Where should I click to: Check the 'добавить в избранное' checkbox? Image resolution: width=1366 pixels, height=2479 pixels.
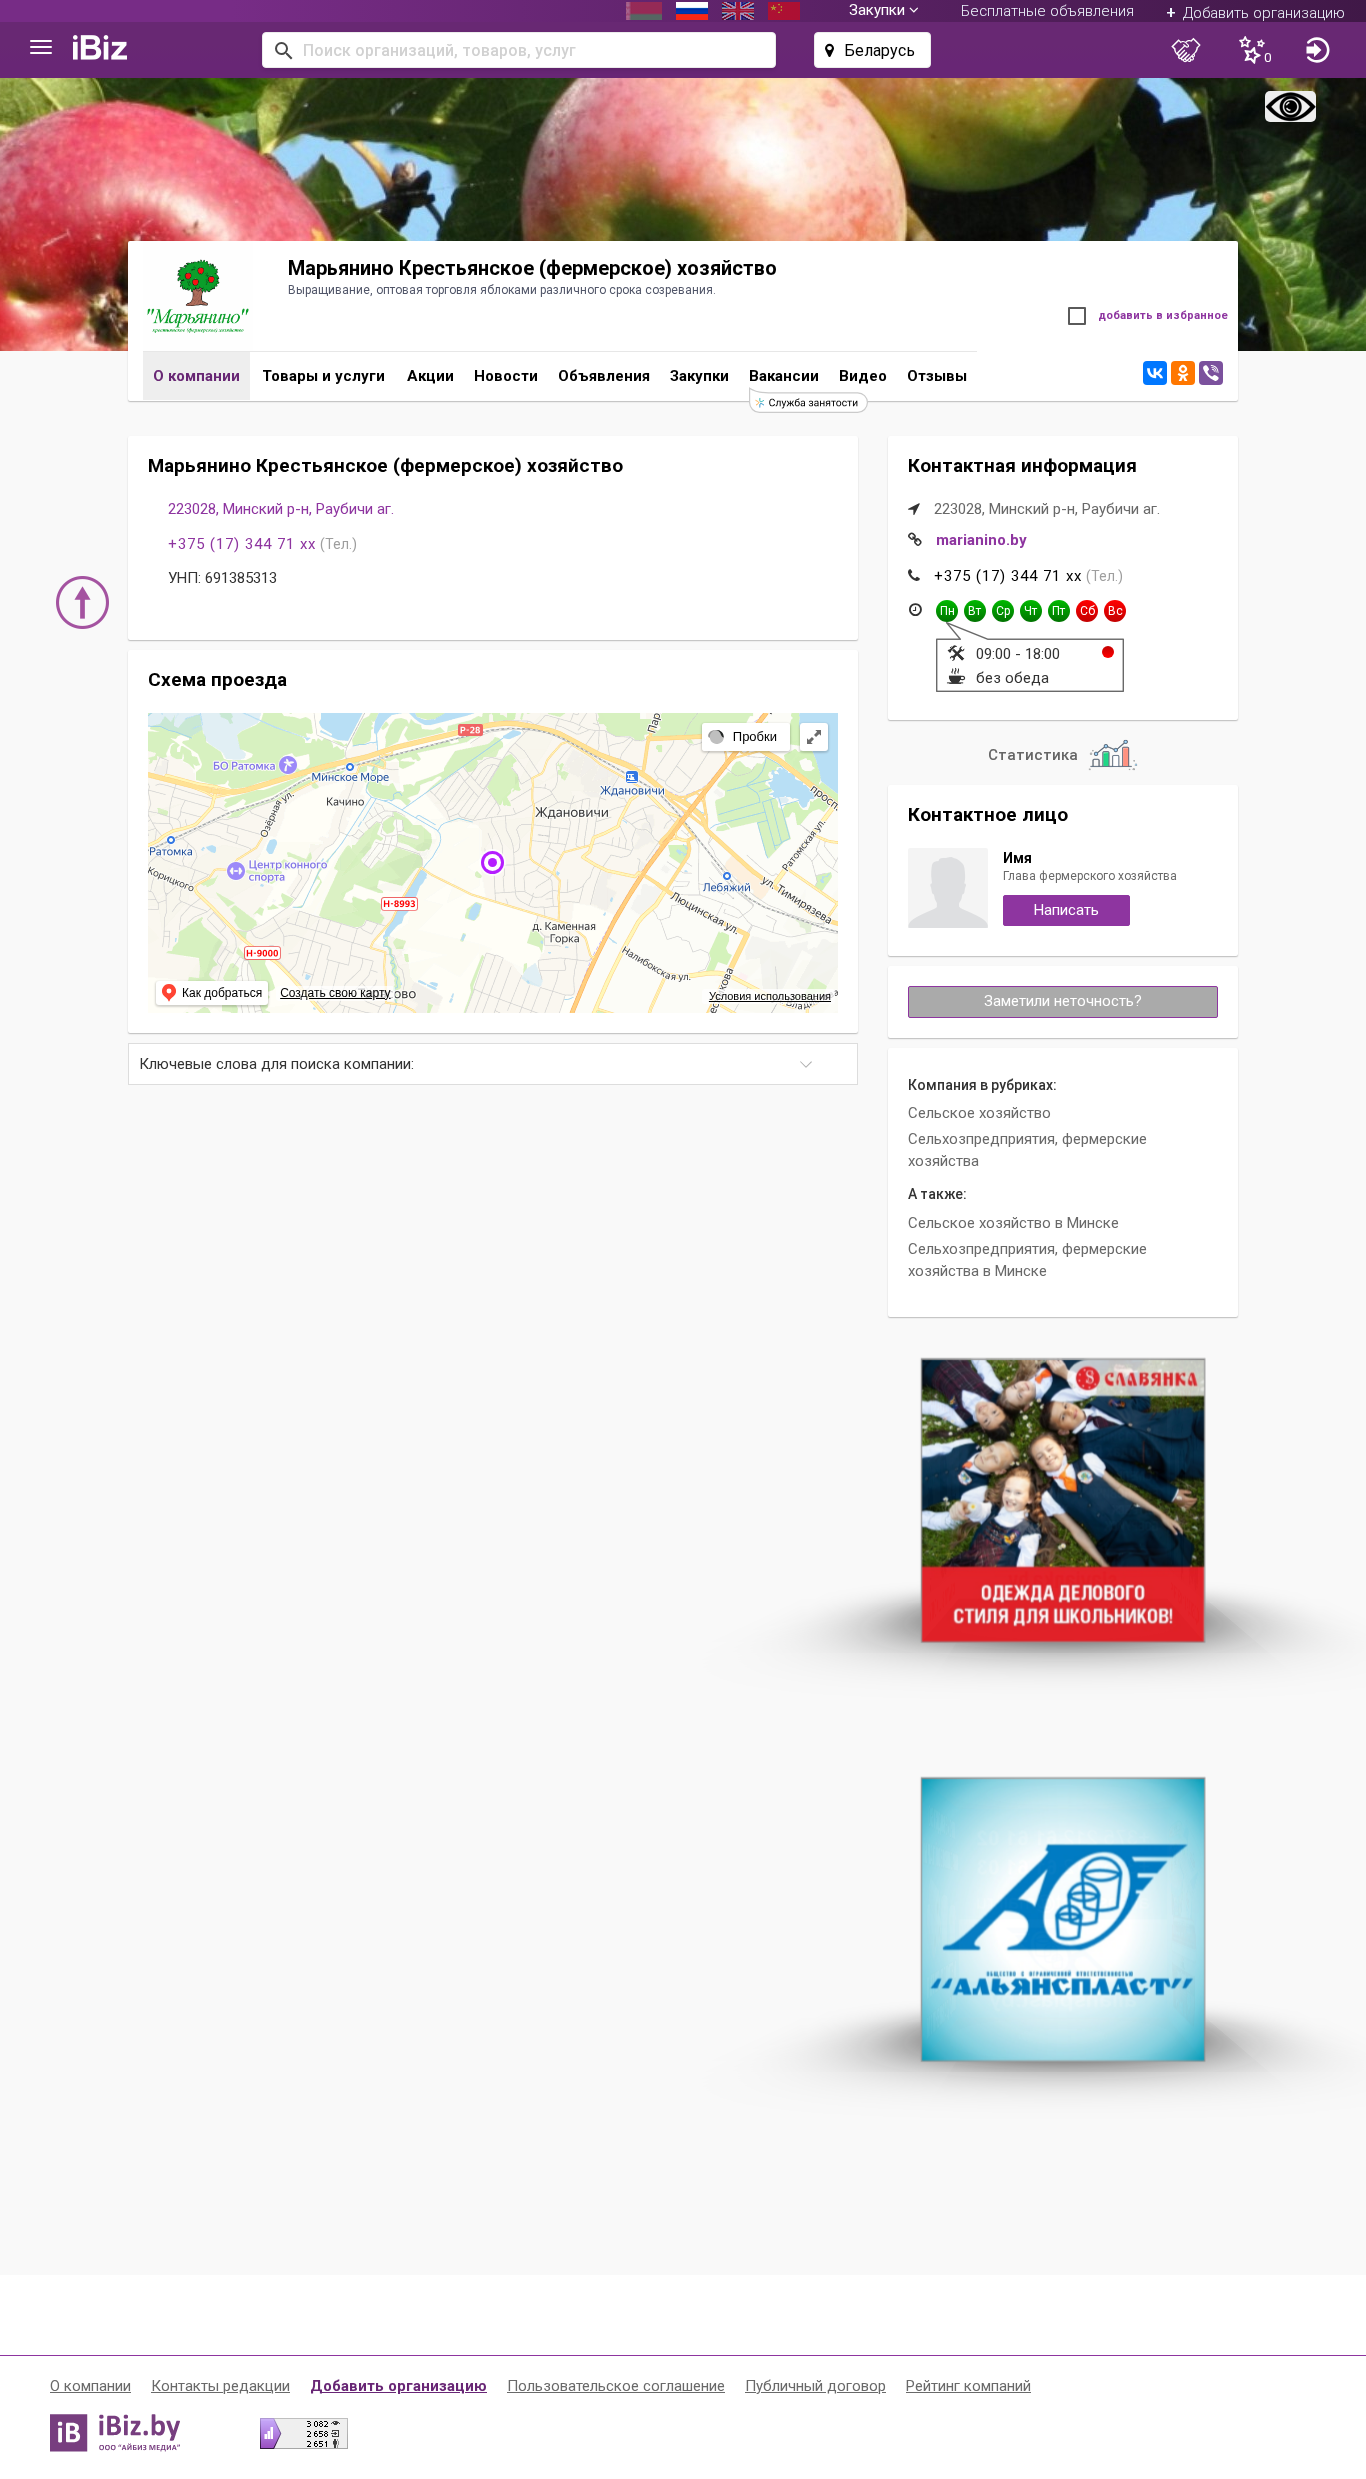pos(1077,316)
